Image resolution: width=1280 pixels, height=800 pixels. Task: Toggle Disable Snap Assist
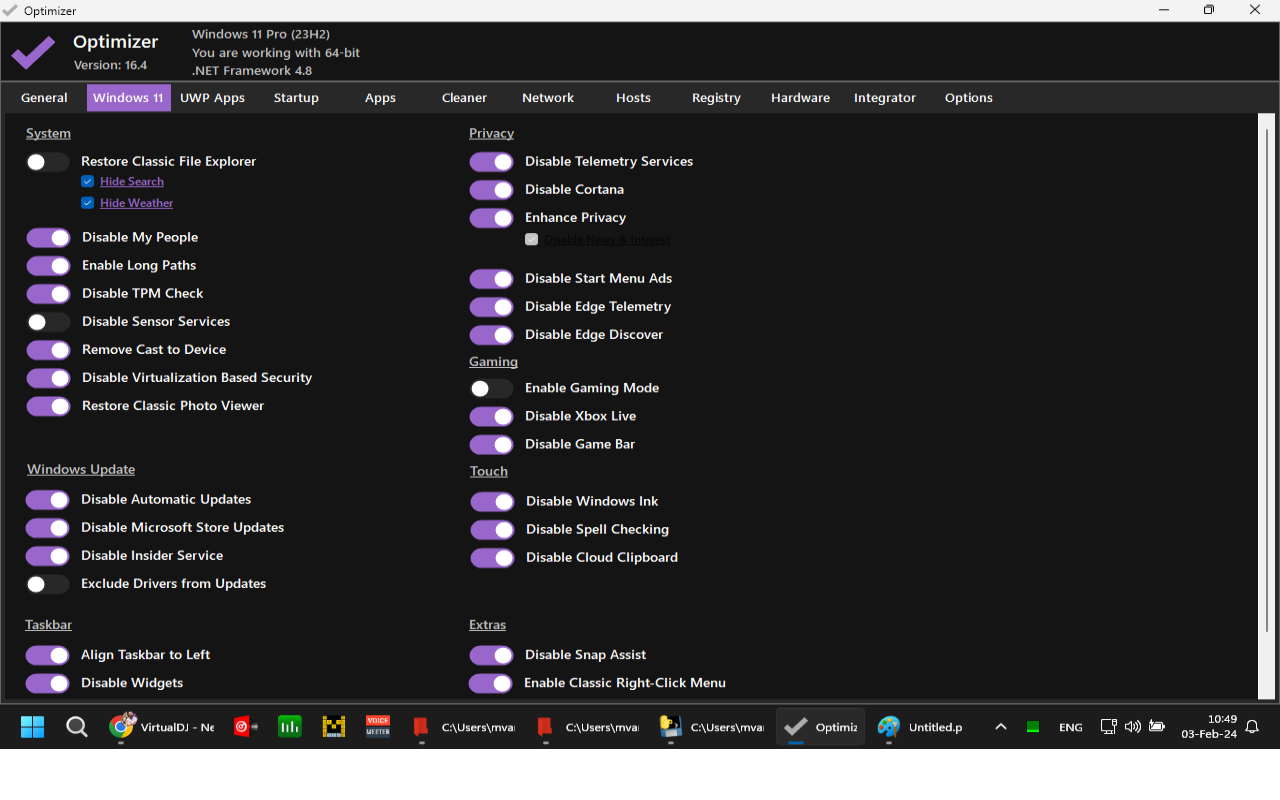[491, 655]
